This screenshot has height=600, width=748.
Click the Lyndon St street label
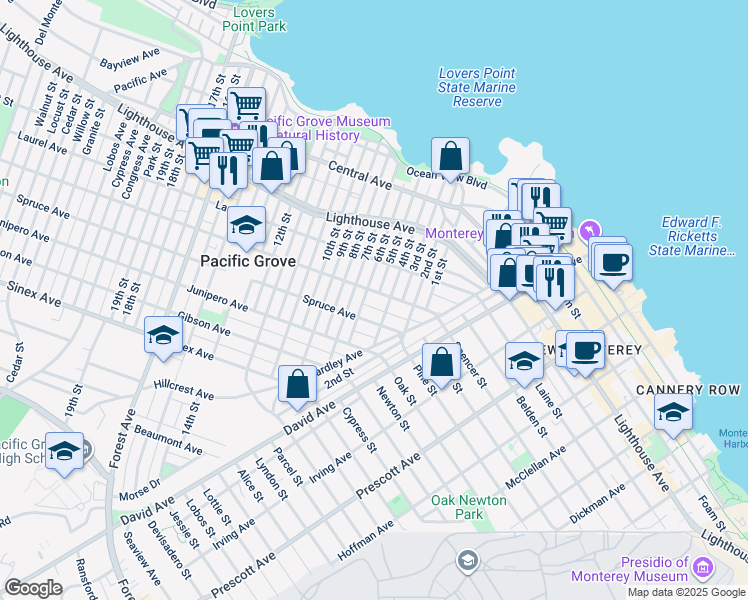tap(271, 479)
